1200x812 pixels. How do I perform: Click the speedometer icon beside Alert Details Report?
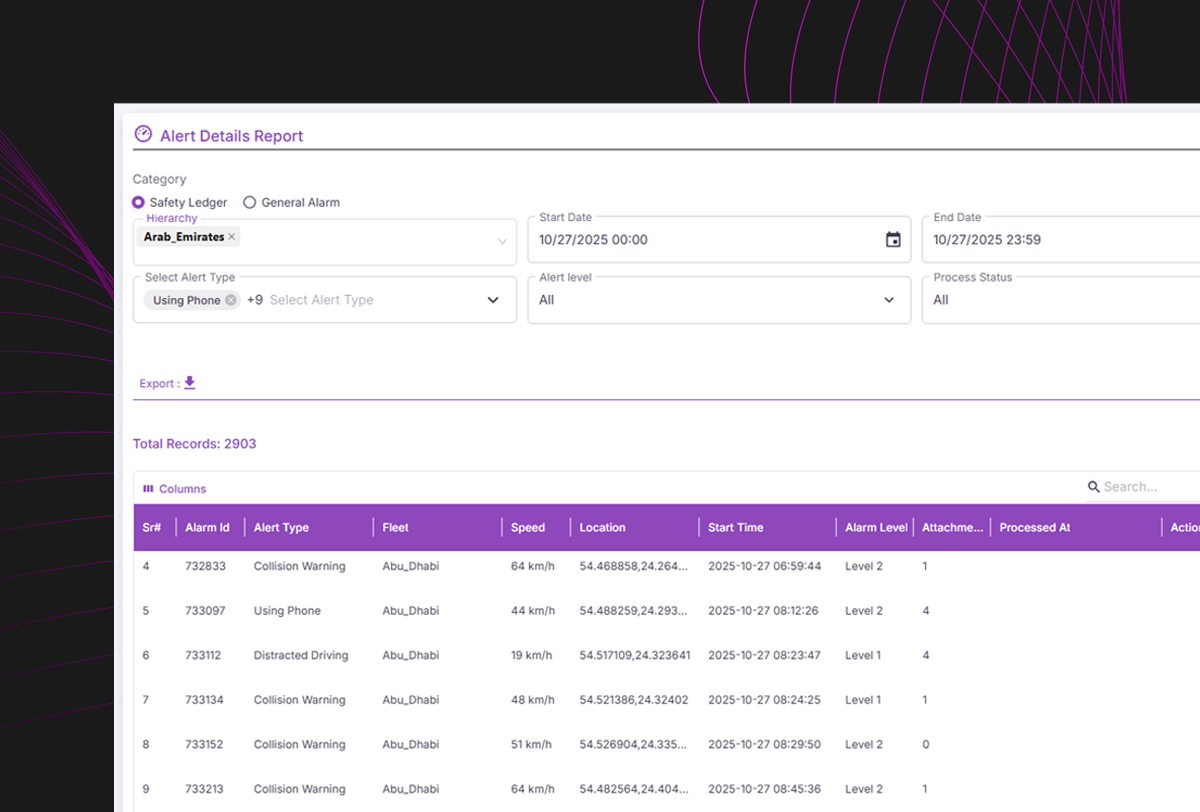tap(143, 133)
